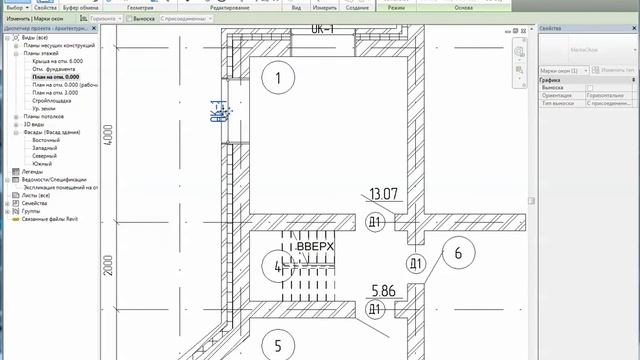Screen dimensions: 640x360
Task: Expand the 3D виды node
Action: [16, 124]
